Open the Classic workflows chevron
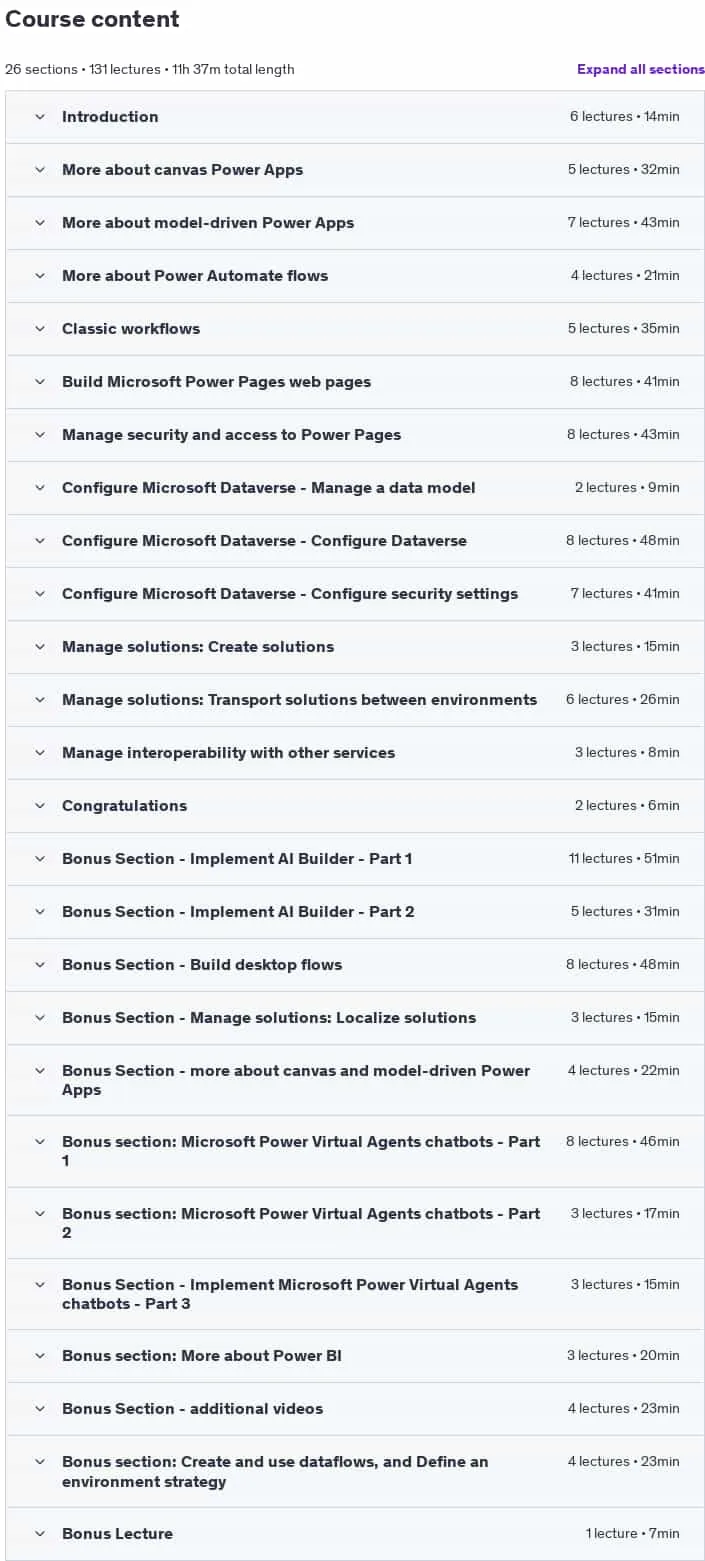The height and width of the screenshot is (1561, 705). (40, 329)
